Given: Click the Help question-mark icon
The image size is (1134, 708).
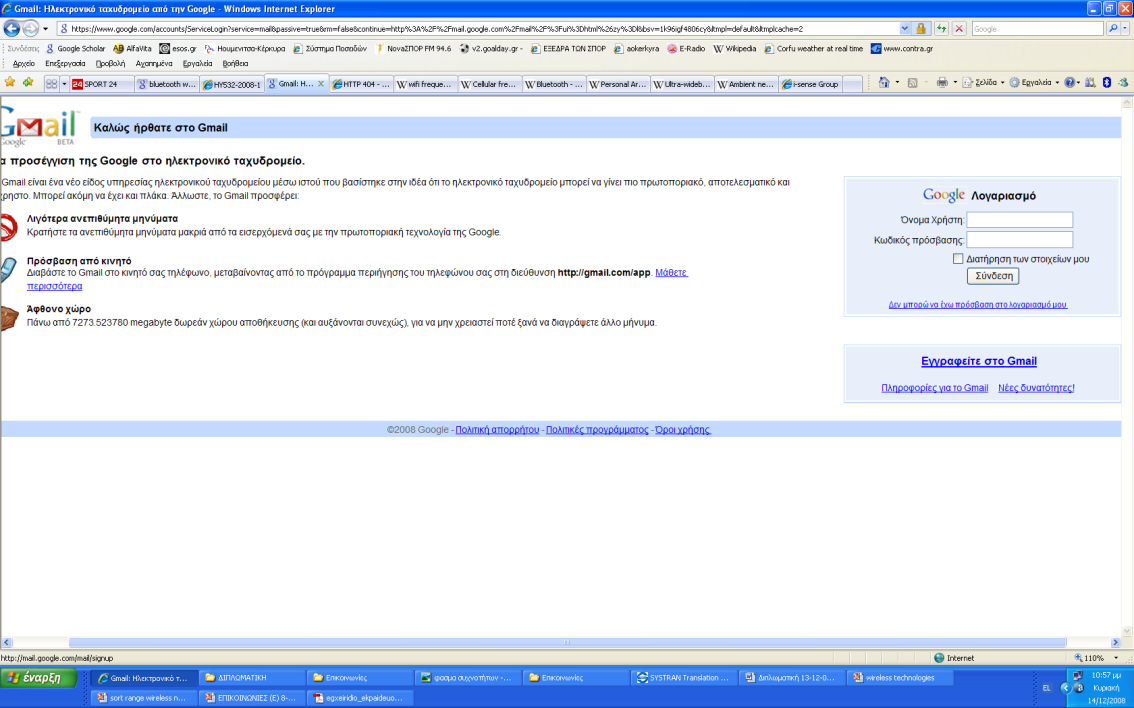Looking at the screenshot, I should tap(1070, 82).
